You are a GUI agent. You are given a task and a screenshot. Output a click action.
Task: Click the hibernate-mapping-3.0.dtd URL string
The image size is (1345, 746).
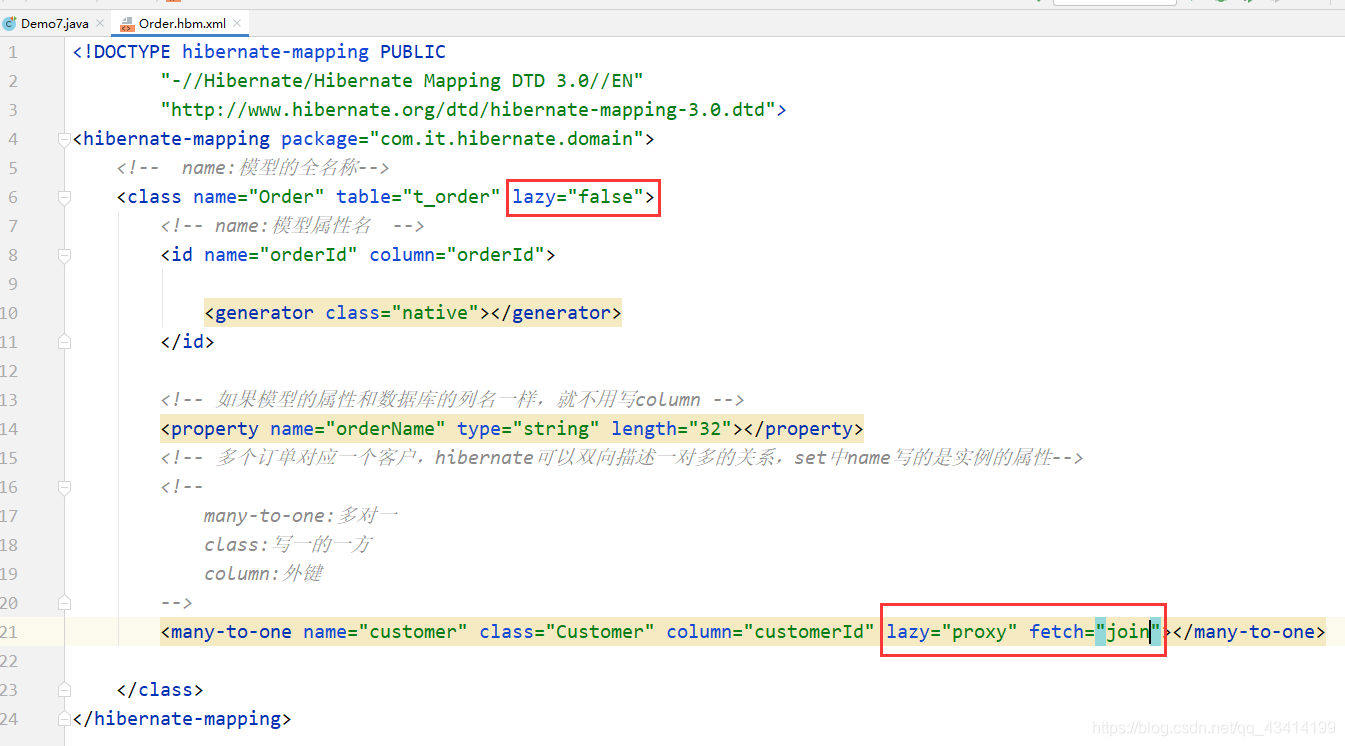(x=468, y=110)
